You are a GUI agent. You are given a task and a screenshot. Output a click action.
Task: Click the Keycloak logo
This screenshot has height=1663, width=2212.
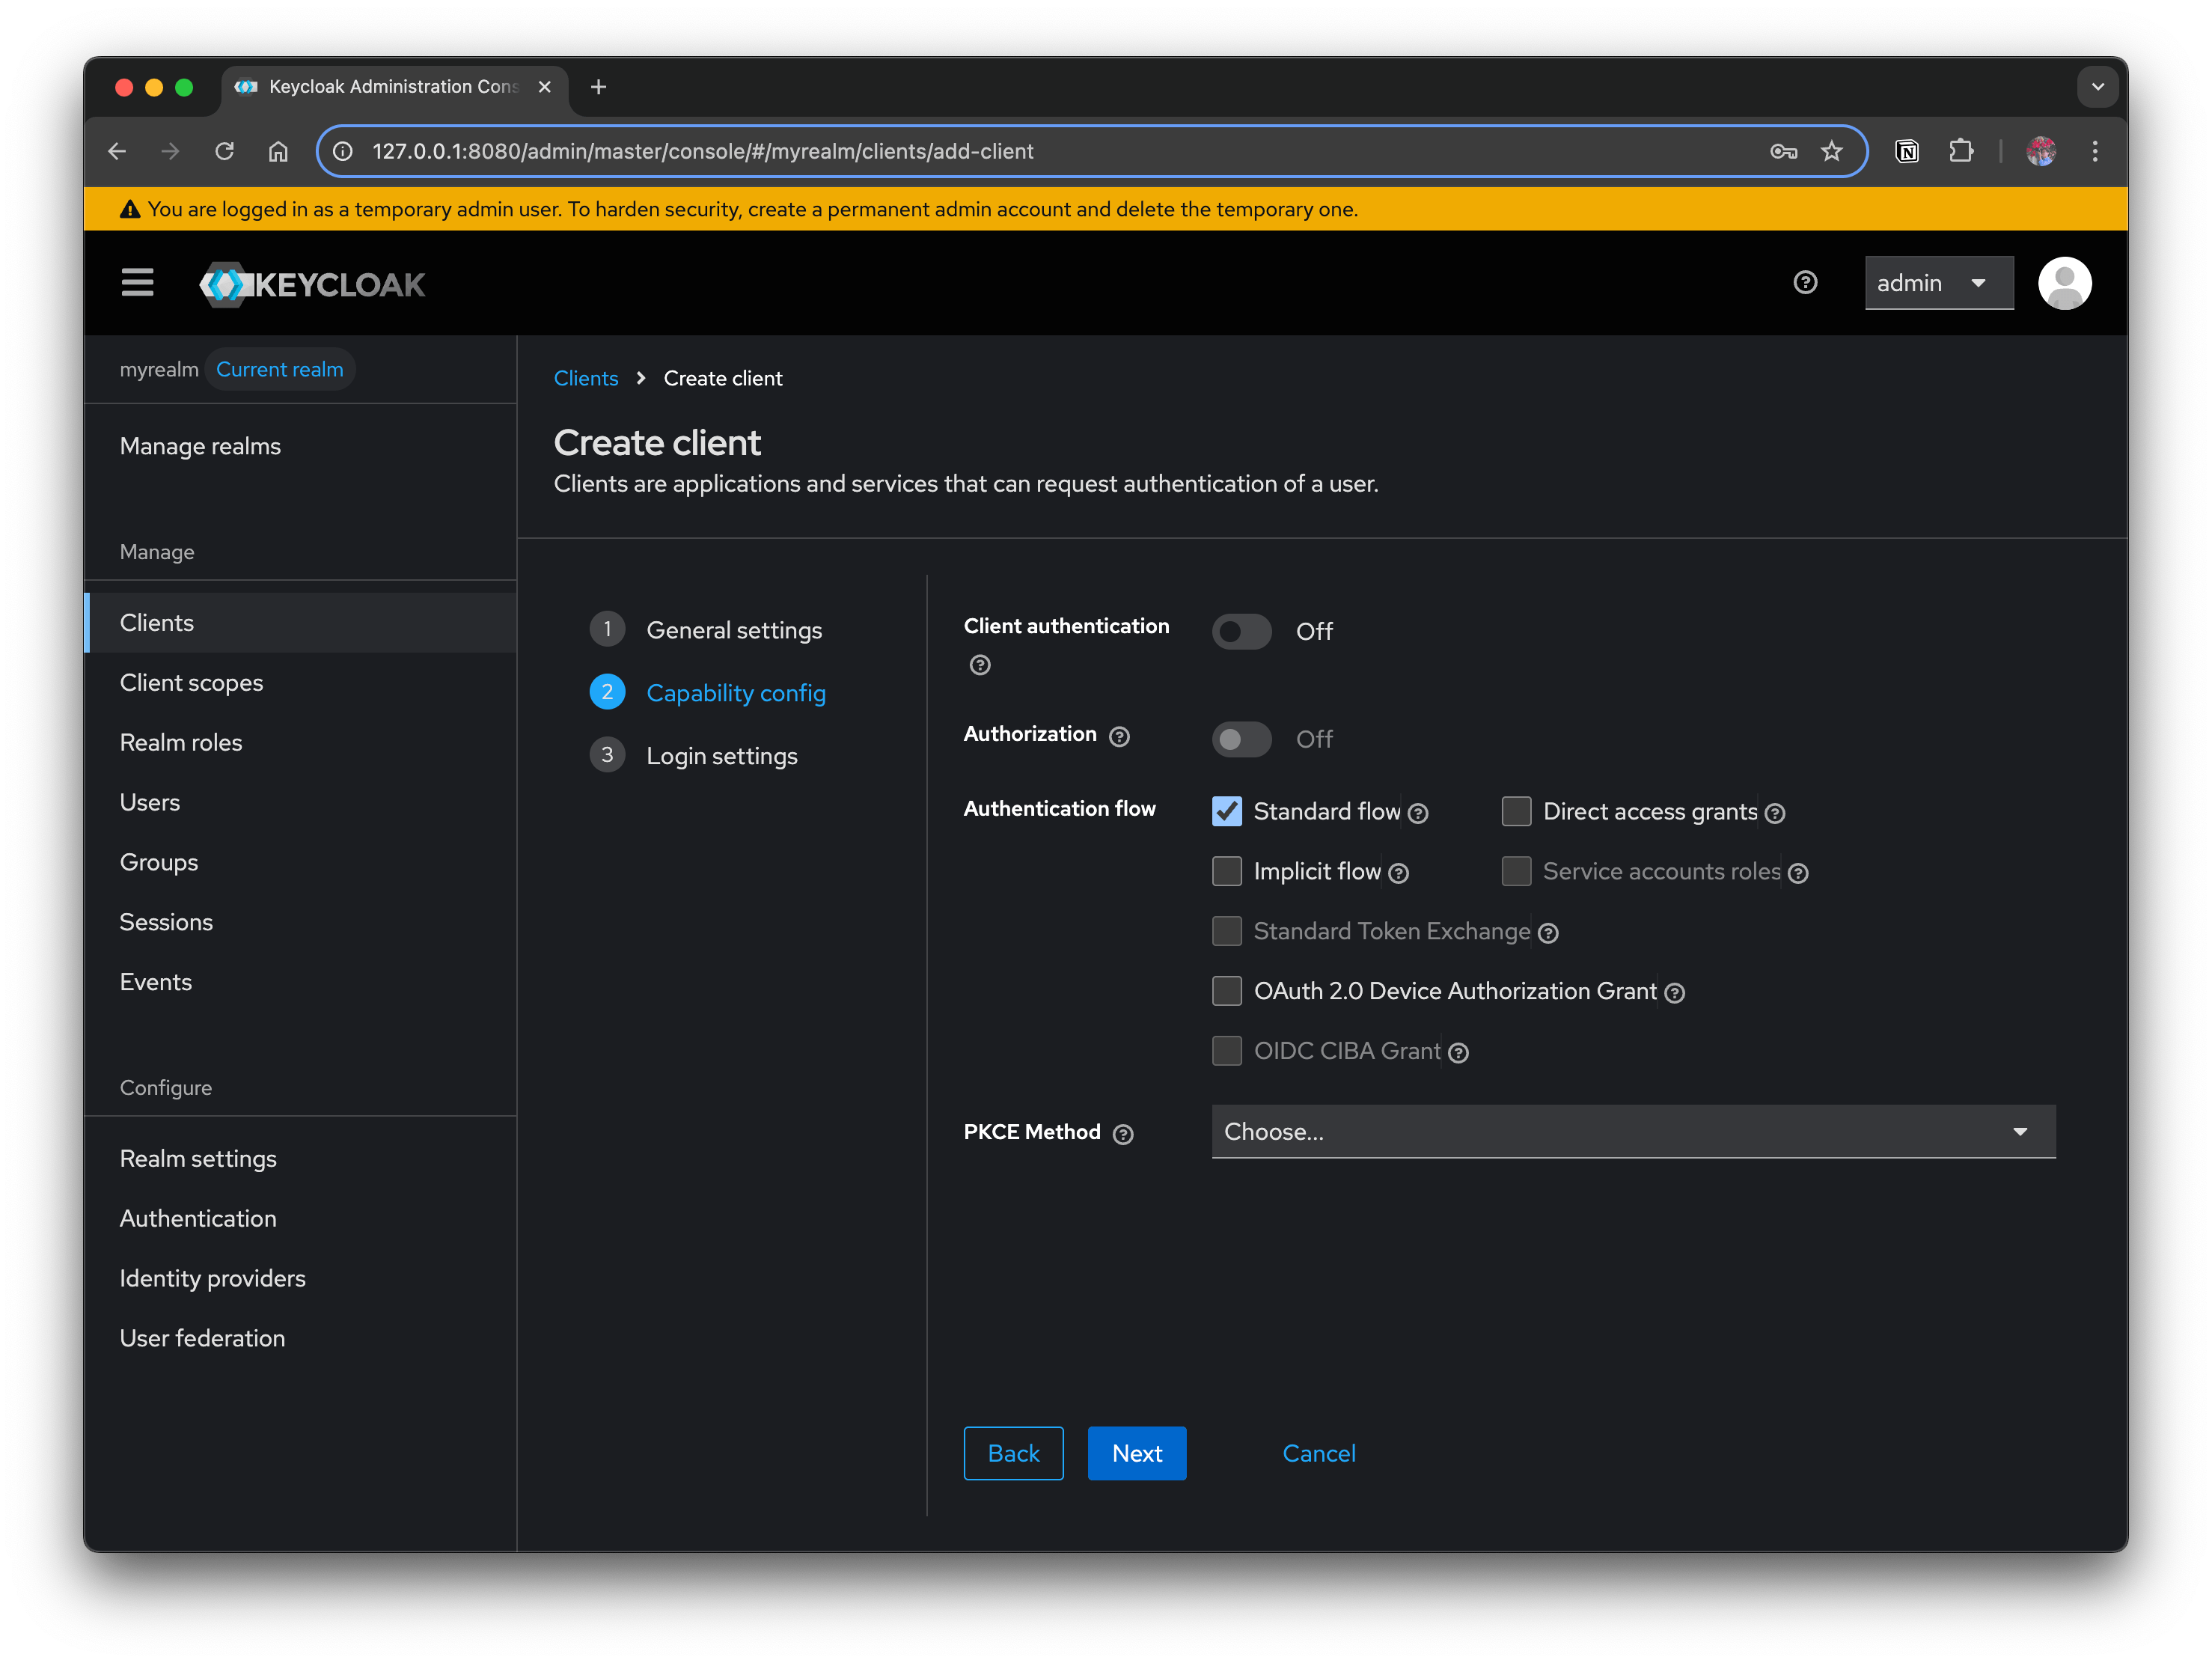click(x=312, y=284)
